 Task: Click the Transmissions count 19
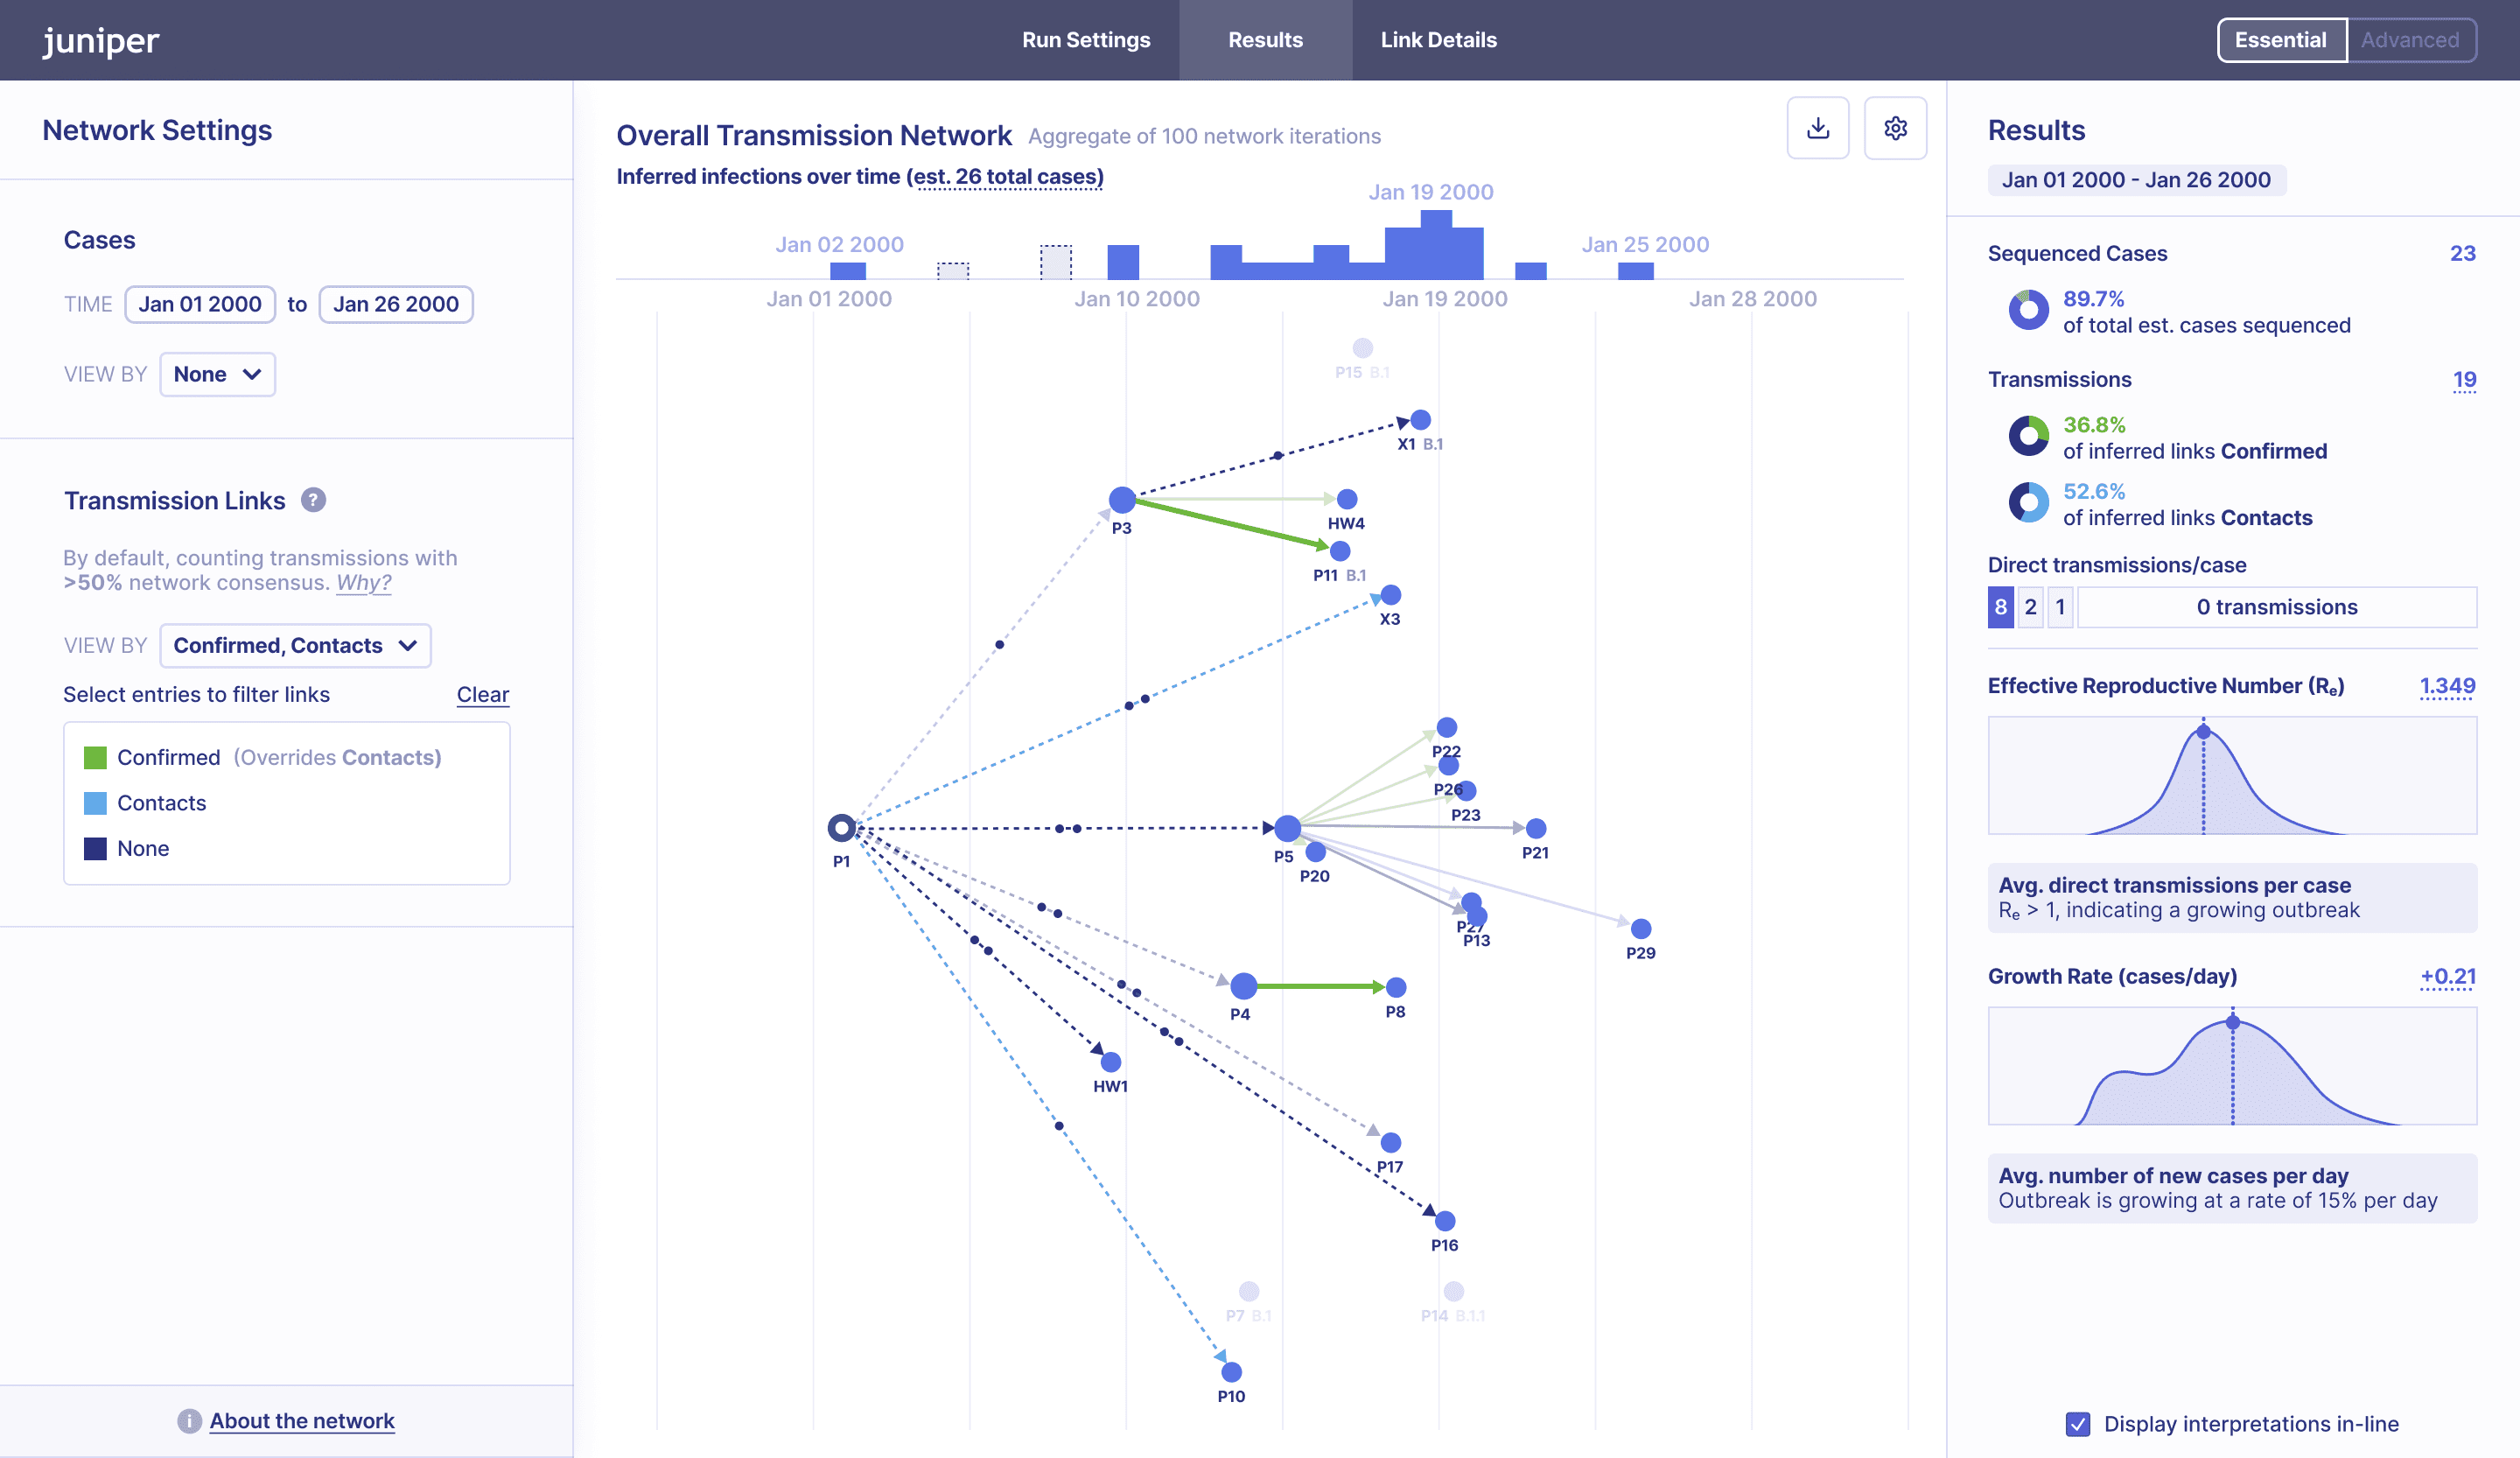click(2464, 379)
